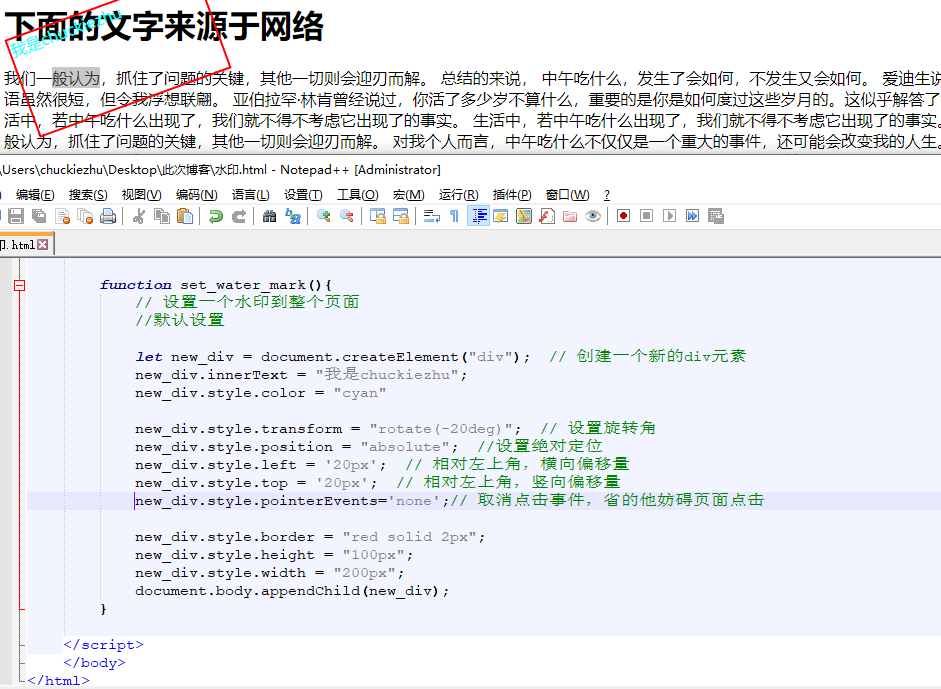This screenshot has width=941, height=689.
Task: Open Find with the binoculars icon
Action: pos(269,216)
